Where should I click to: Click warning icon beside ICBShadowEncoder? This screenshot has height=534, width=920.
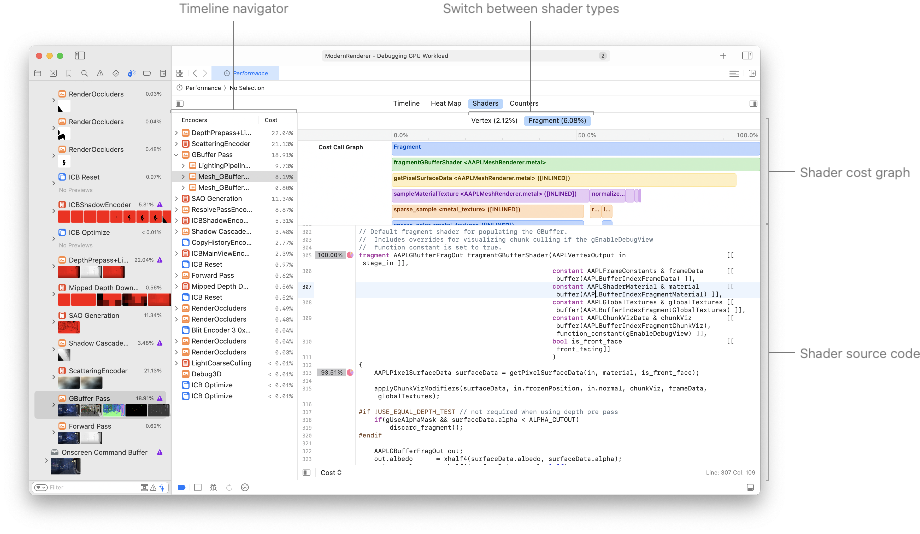(x=160, y=204)
